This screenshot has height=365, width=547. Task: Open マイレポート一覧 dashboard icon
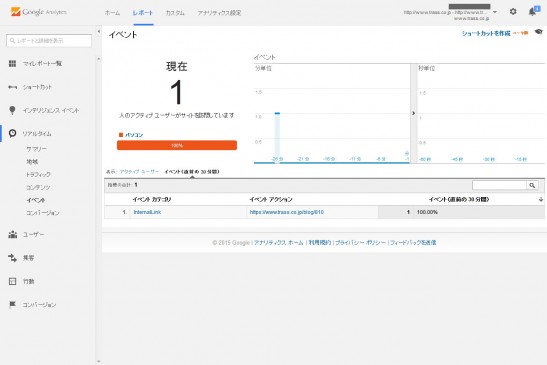click(12, 64)
